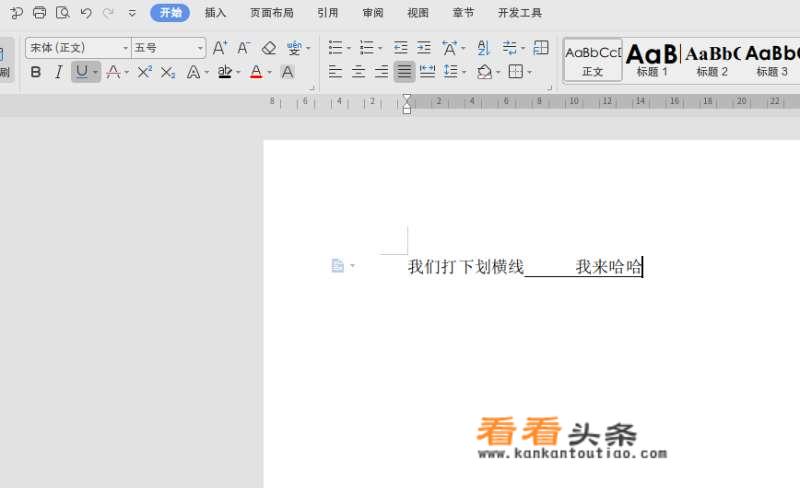Screen dimensions: 800x488
Task: Click the Character Shading icon
Action: (288, 72)
